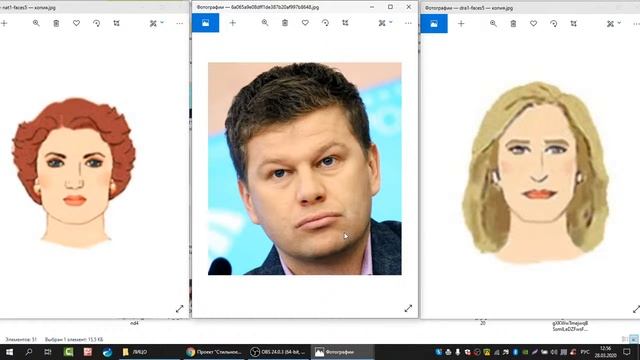Minimize the middle Photos window

tap(372, 7)
